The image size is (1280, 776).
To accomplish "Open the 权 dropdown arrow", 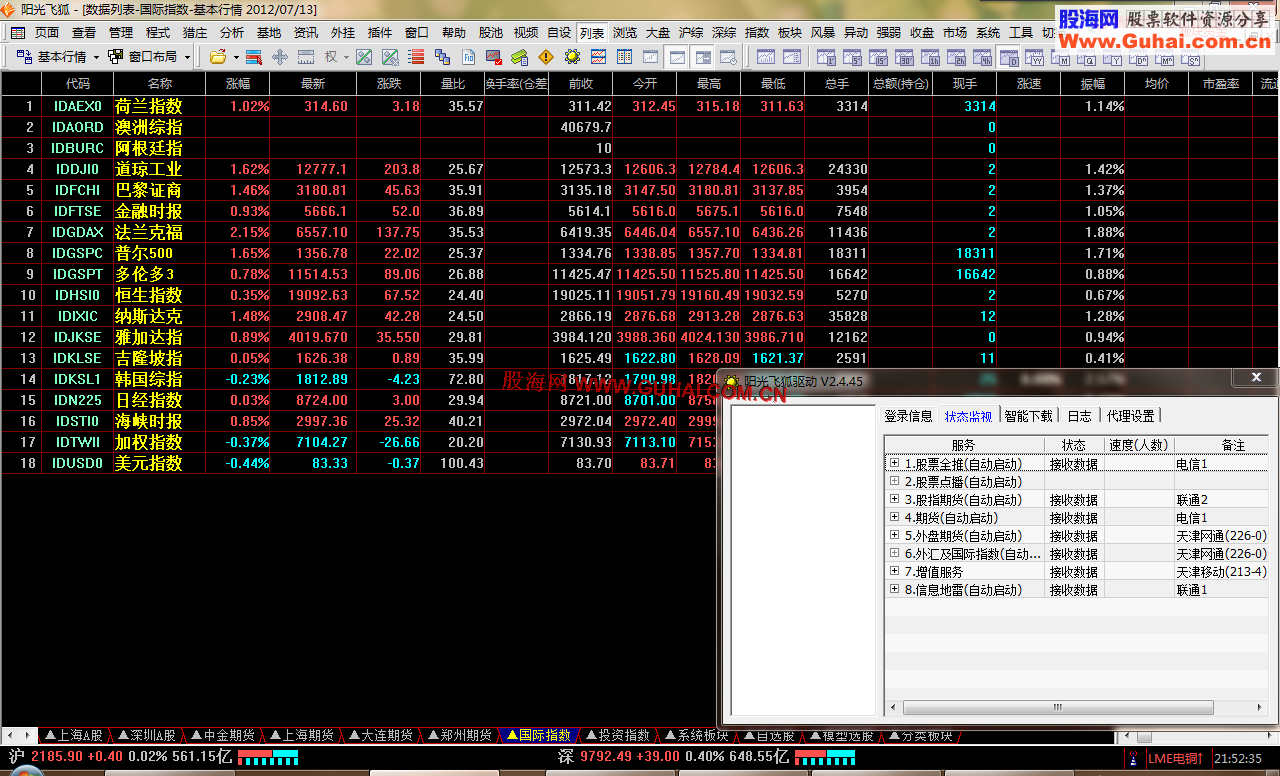I will tap(345, 57).
